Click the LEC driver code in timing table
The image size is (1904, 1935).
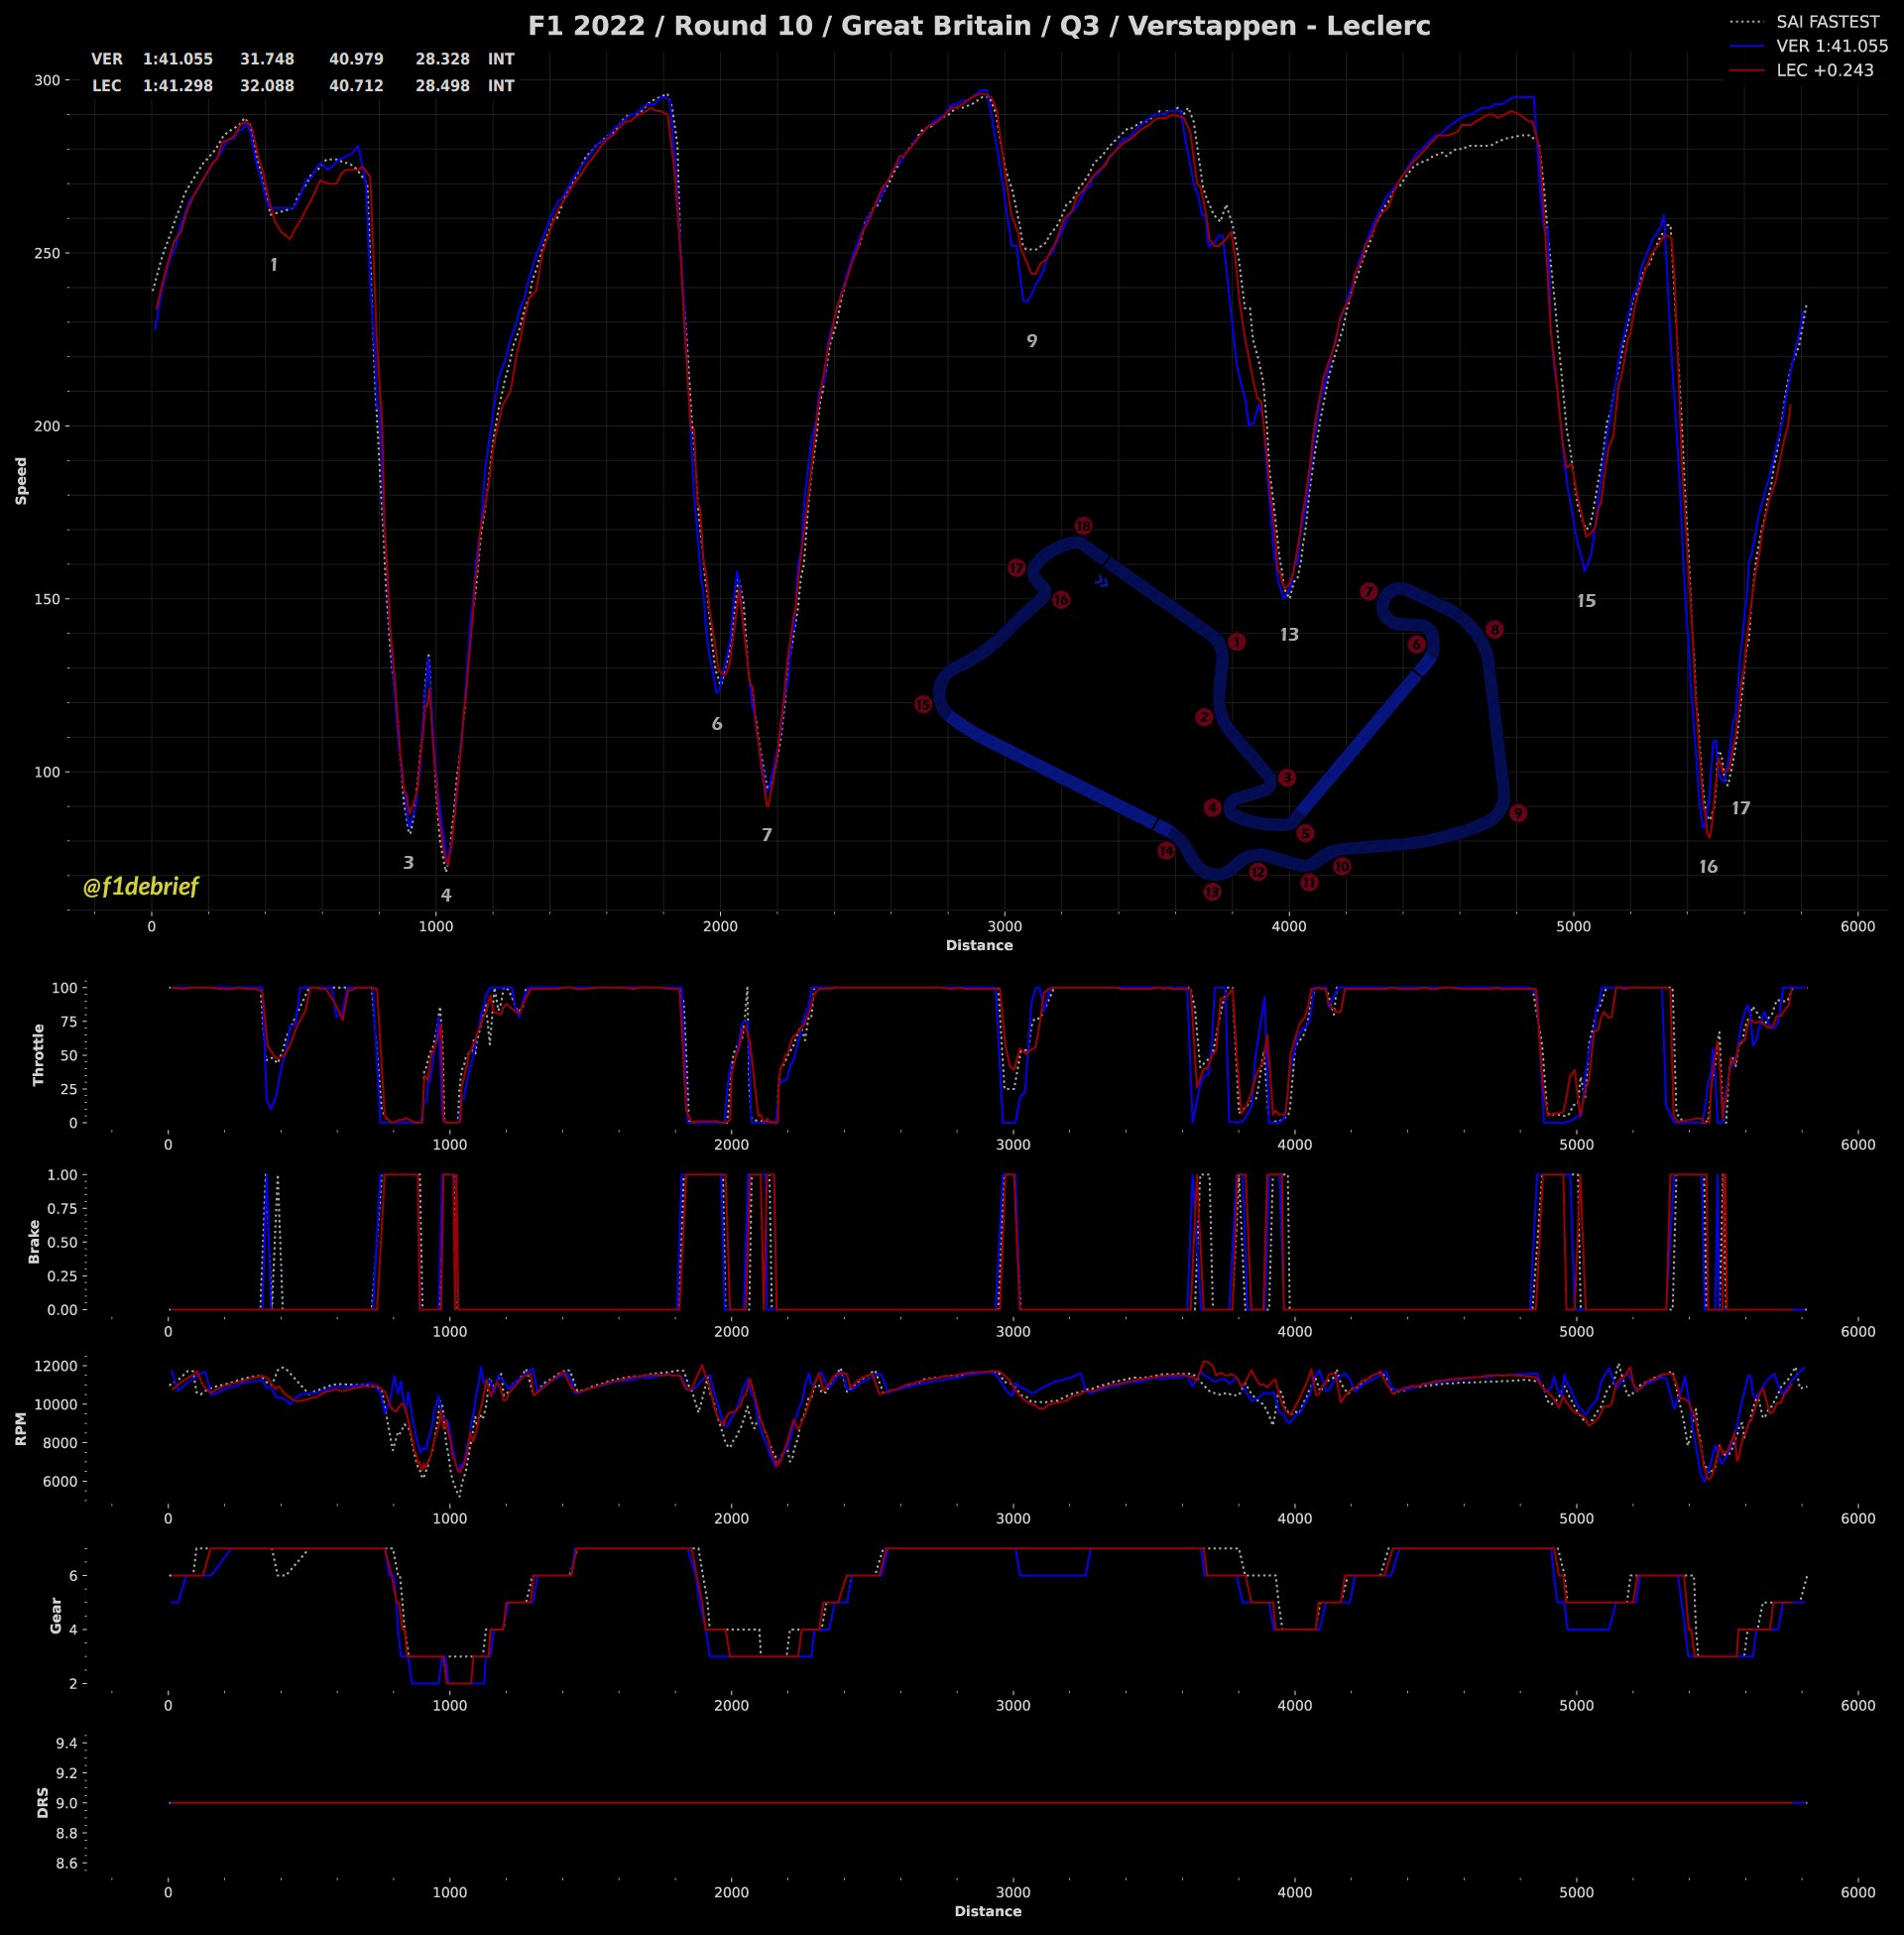(107, 86)
